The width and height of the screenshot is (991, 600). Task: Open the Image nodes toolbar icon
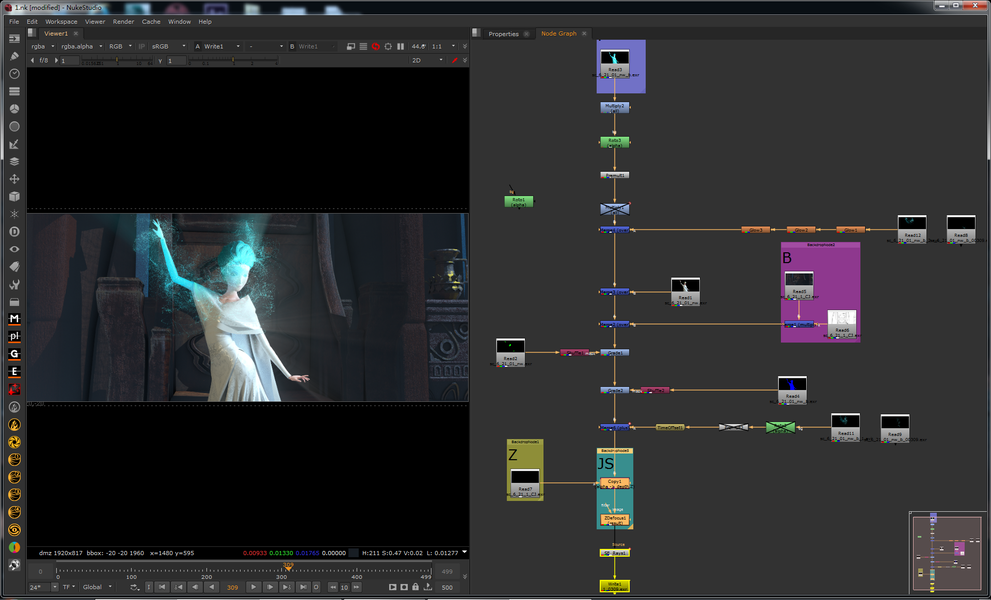[x=14, y=38]
